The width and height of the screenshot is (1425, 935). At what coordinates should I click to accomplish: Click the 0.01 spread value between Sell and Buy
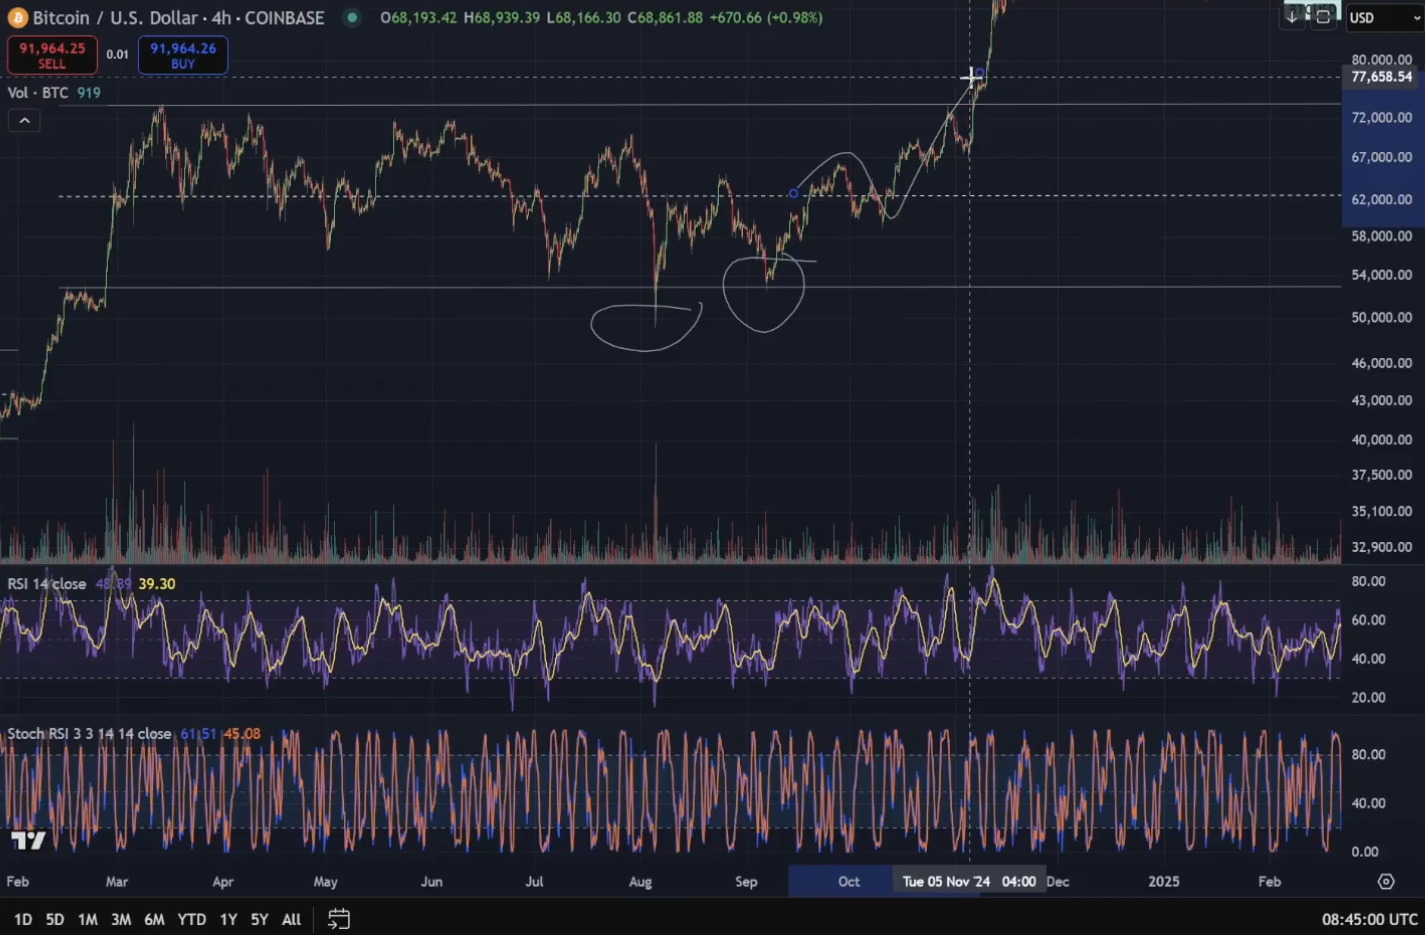coord(118,54)
